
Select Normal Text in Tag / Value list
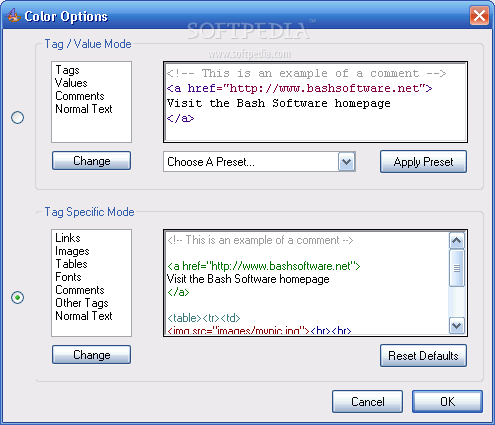[84, 109]
